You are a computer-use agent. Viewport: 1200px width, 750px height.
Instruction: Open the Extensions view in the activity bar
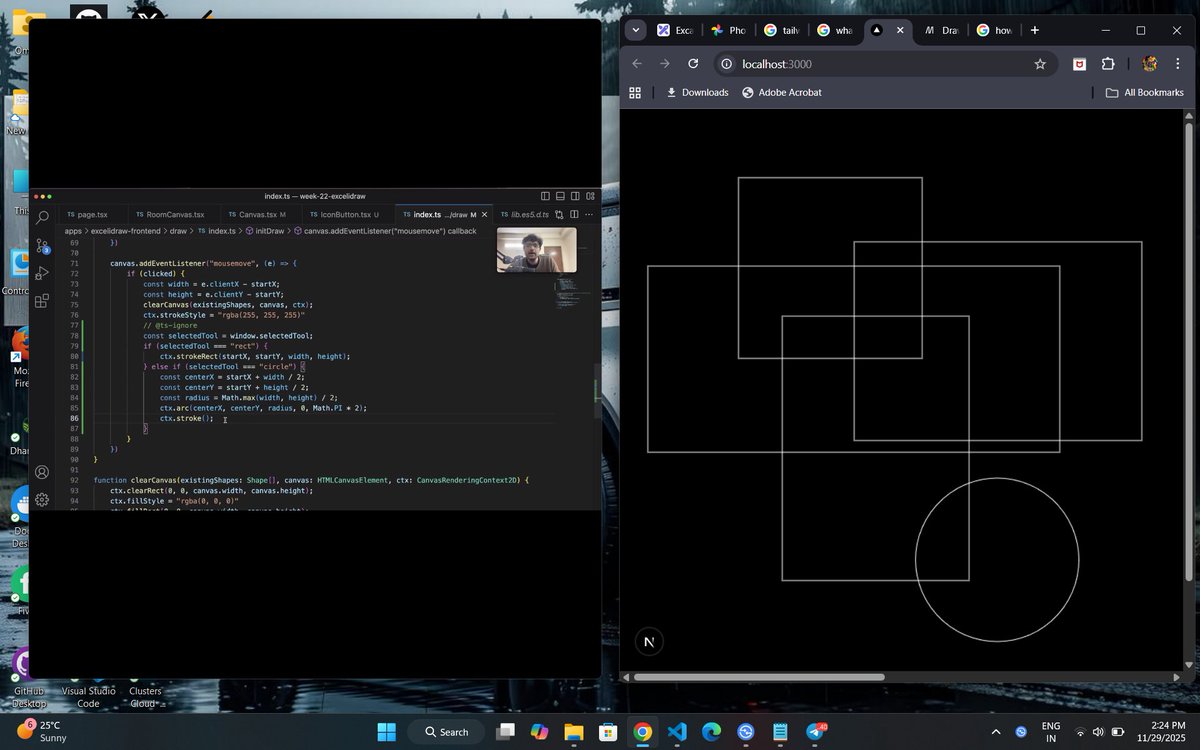[x=42, y=301]
